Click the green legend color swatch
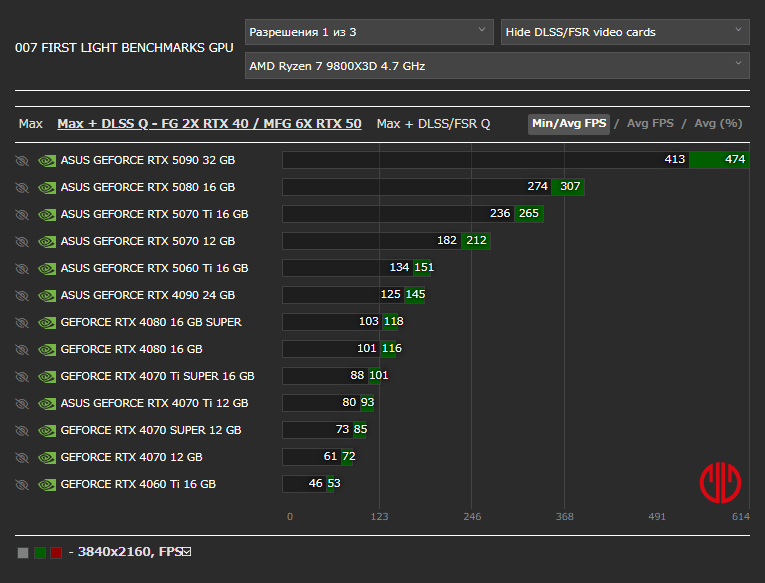The width and height of the screenshot is (765, 583). coord(40,553)
